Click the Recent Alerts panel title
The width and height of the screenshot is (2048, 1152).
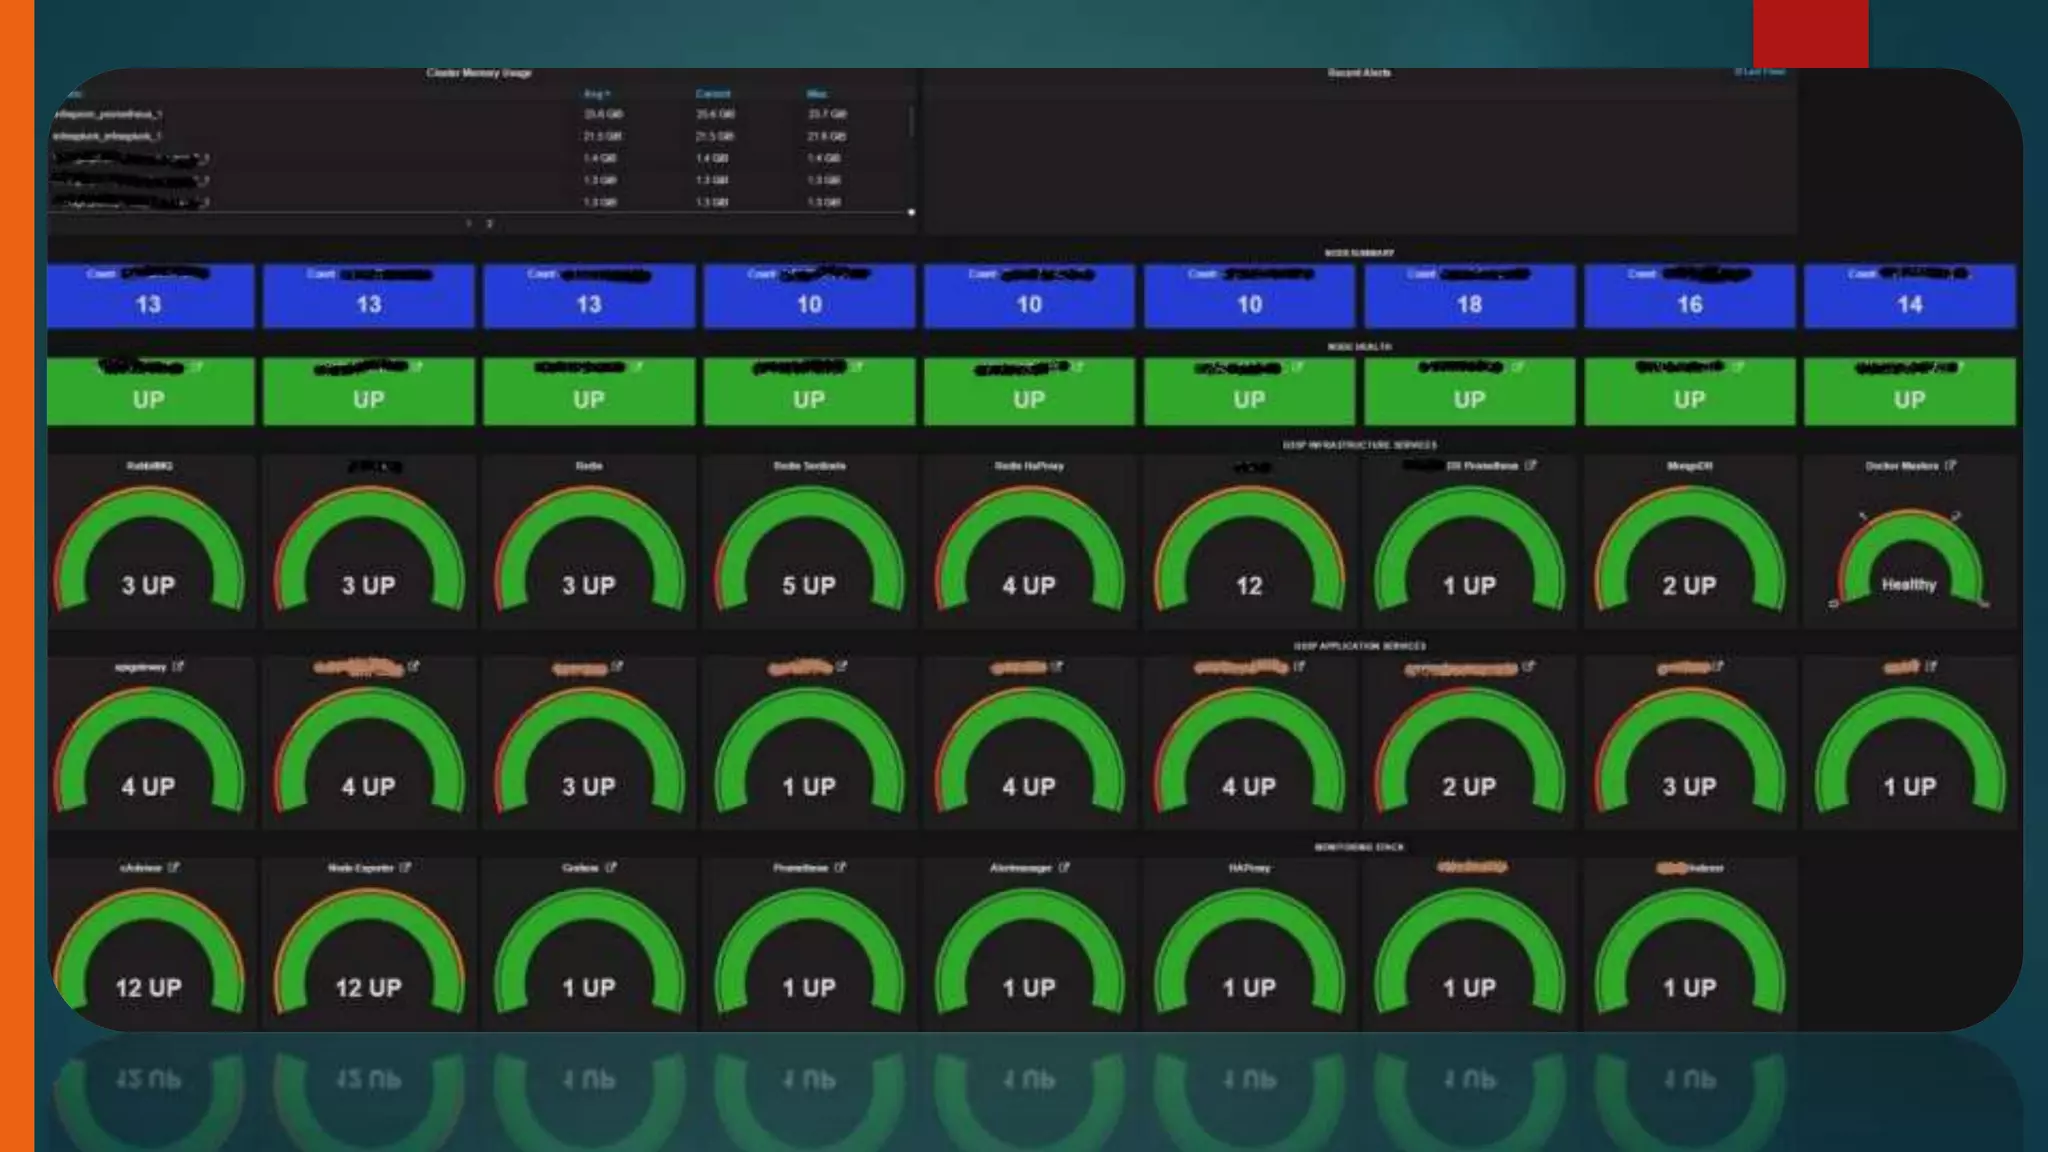click(x=1359, y=73)
